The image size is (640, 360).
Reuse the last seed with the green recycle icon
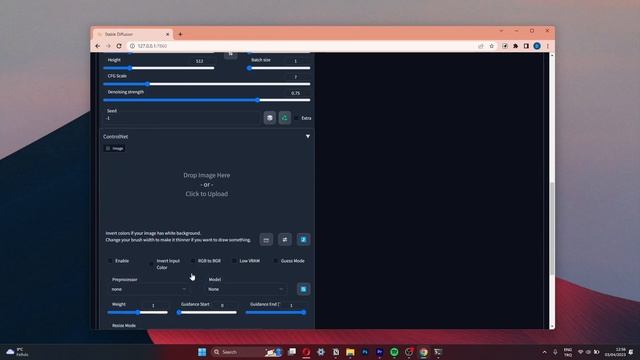284,118
